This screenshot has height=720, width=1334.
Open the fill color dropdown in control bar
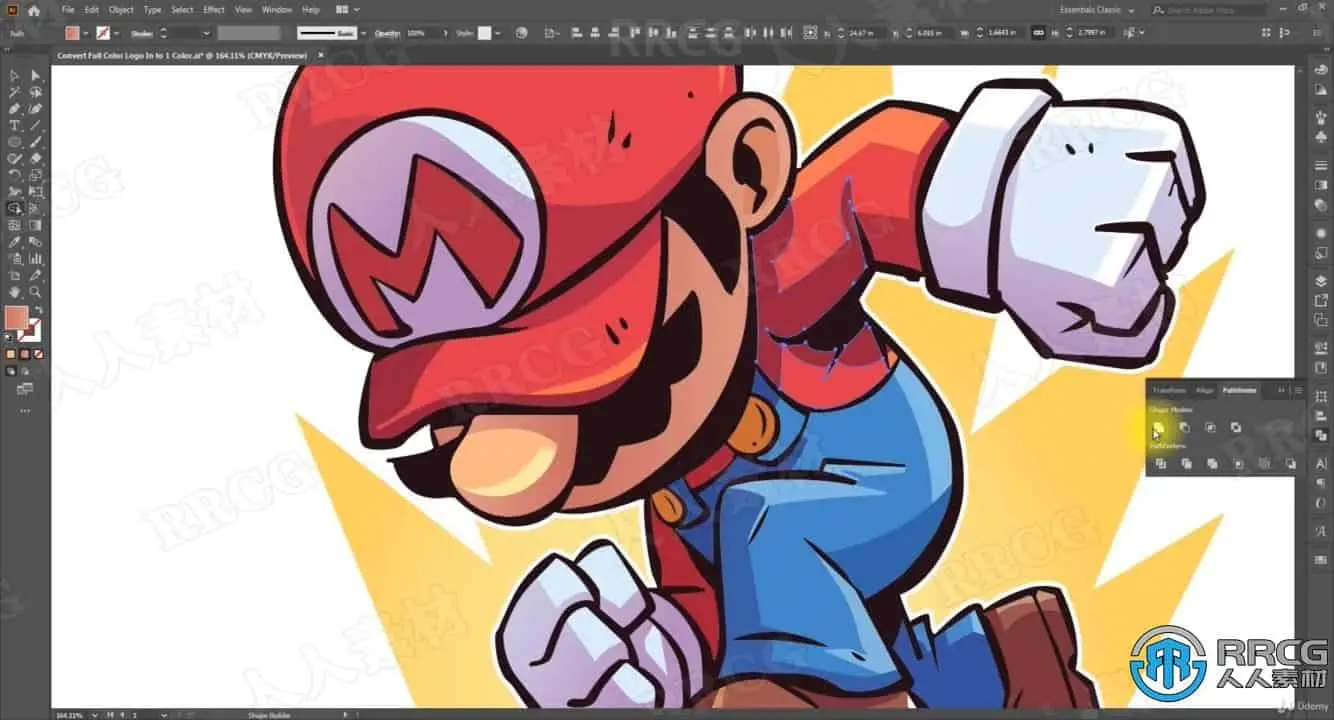click(87, 33)
